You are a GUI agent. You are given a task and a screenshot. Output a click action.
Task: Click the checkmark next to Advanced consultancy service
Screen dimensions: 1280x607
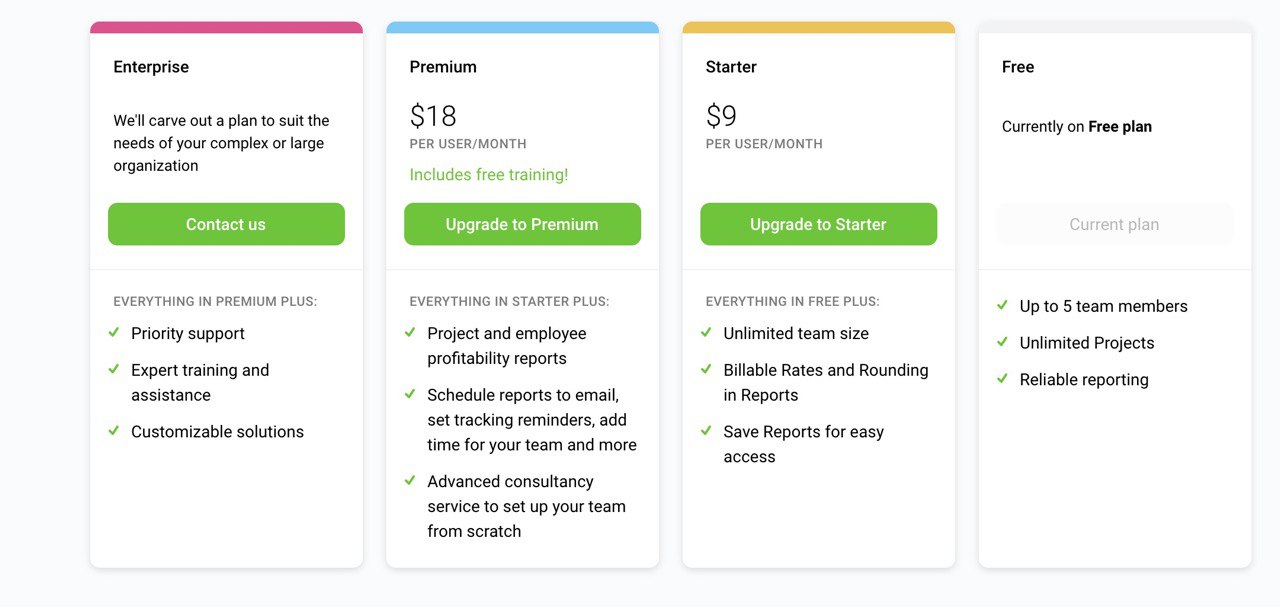[x=410, y=480]
